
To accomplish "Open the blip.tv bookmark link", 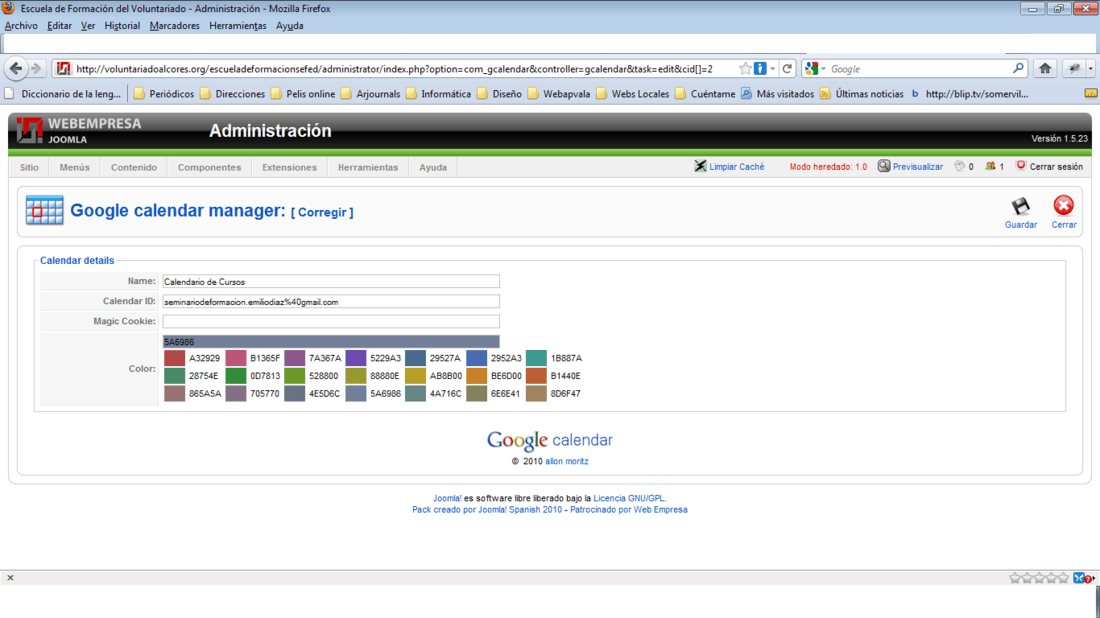I will click(x=970, y=93).
